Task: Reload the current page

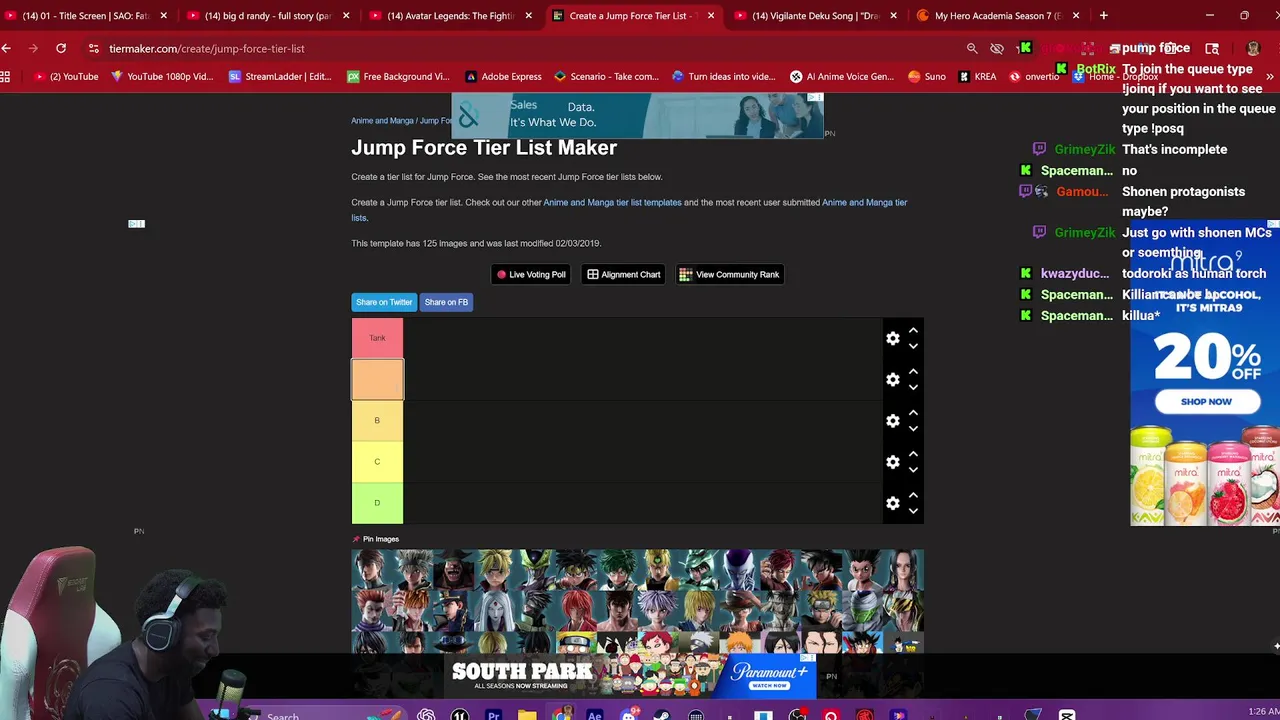Action: tap(61, 48)
